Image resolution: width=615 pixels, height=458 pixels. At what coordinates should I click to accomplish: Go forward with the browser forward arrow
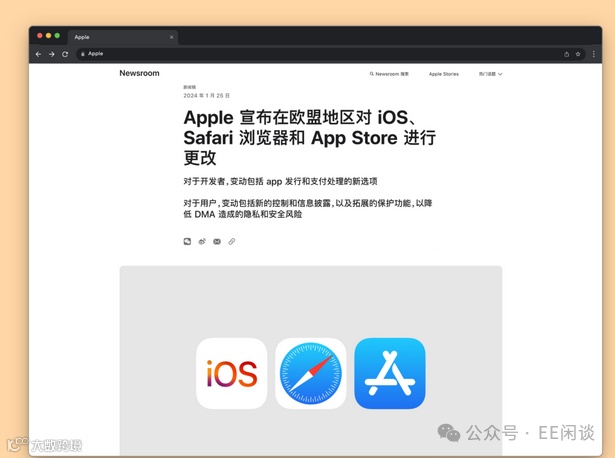click(x=51, y=54)
